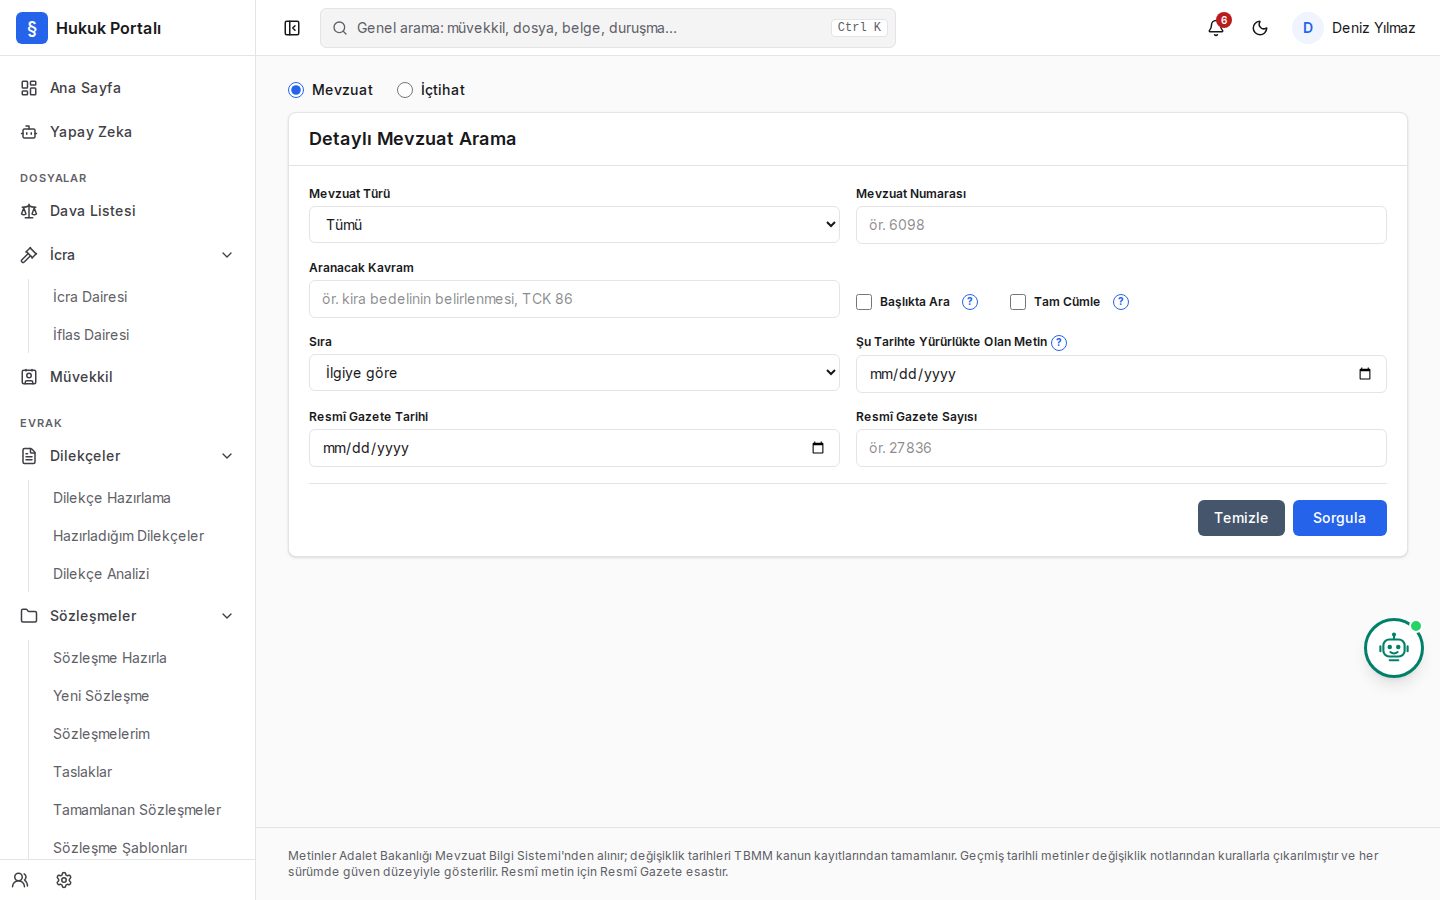Open notifications bell with 6 badge
Image resolution: width=1440 pixels, height=900 pixels.
[x=1216, y=28]
